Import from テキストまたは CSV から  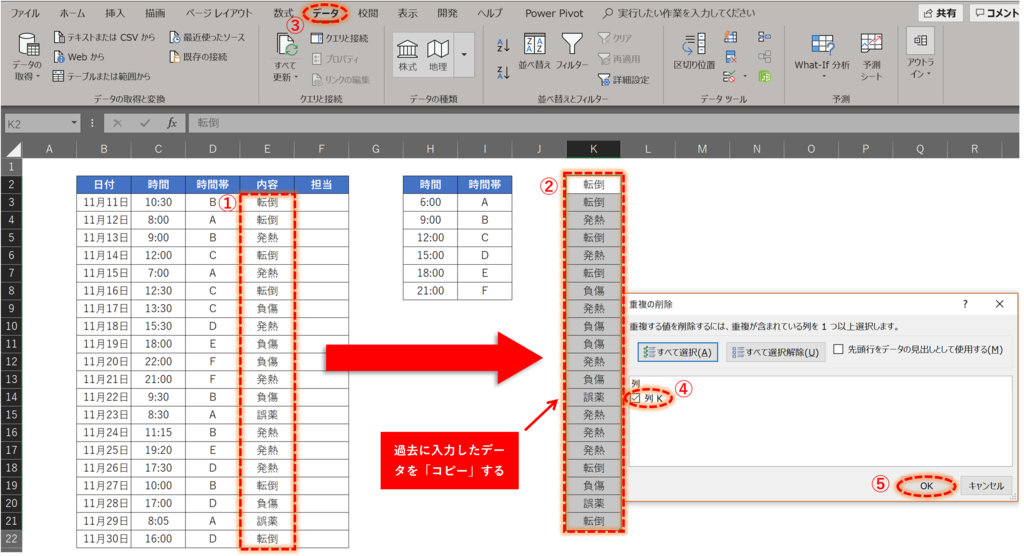pyautogui.click(x=104, y=37)
